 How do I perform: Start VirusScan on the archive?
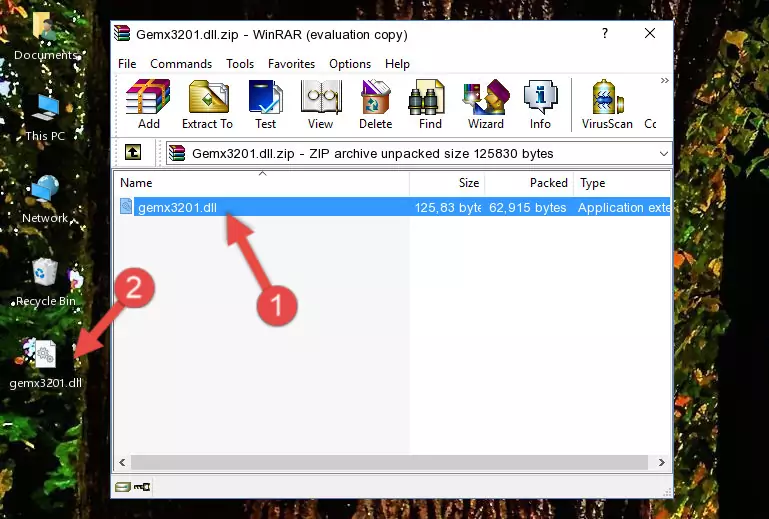click(x=607, y=104)
